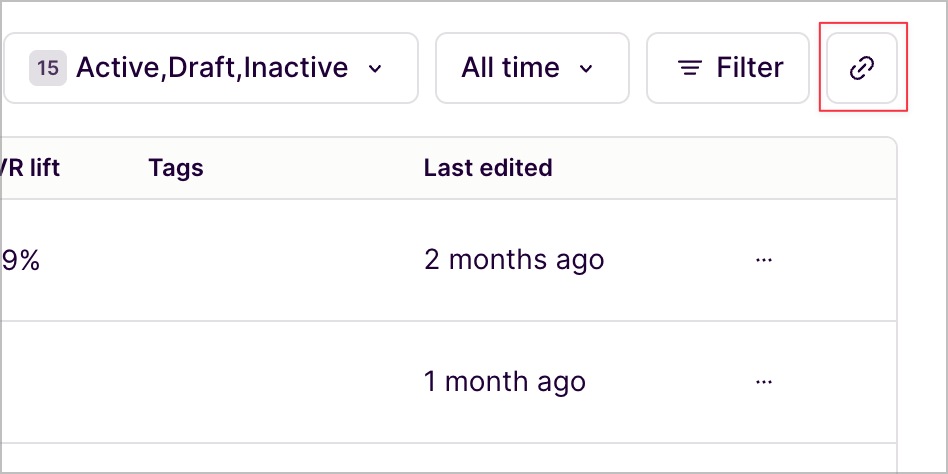
Task: Sort by the Last edited column header
Action: 488,167
